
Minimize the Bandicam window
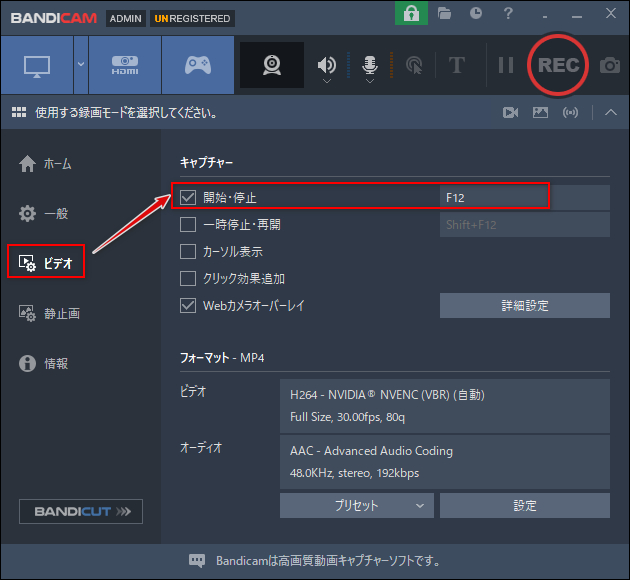click(x=577, y=14)
